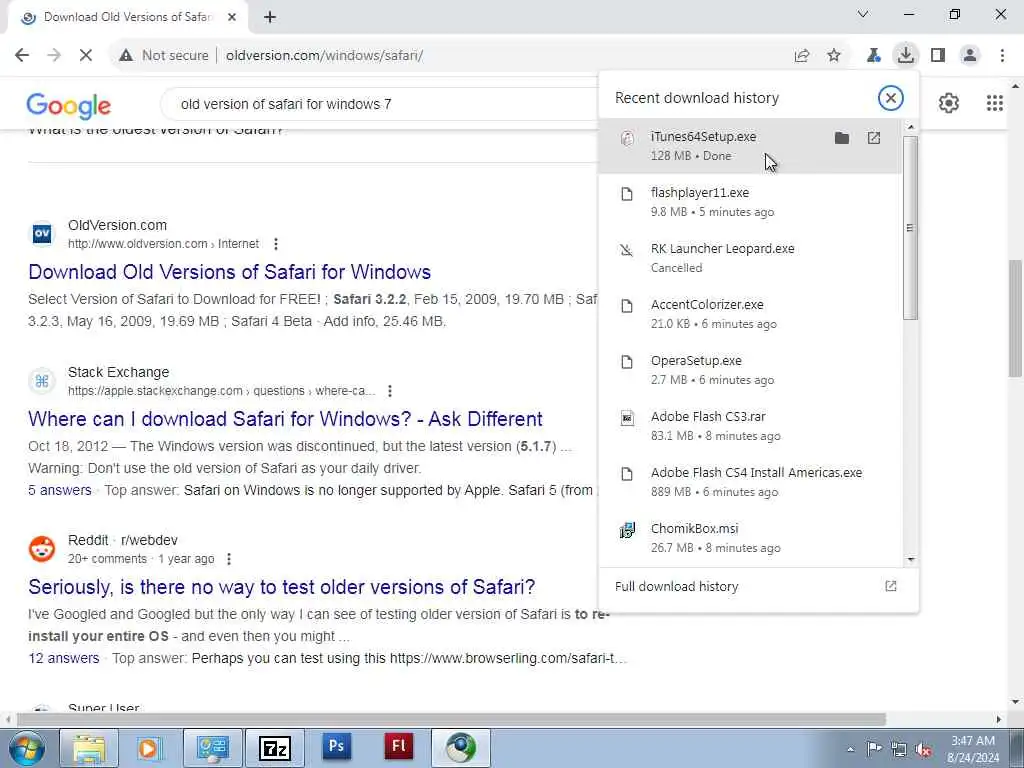The image size is (1024, 768).
Task: Open the Windows Start menu
Action: pyautogui.click(x=26, y=748)
